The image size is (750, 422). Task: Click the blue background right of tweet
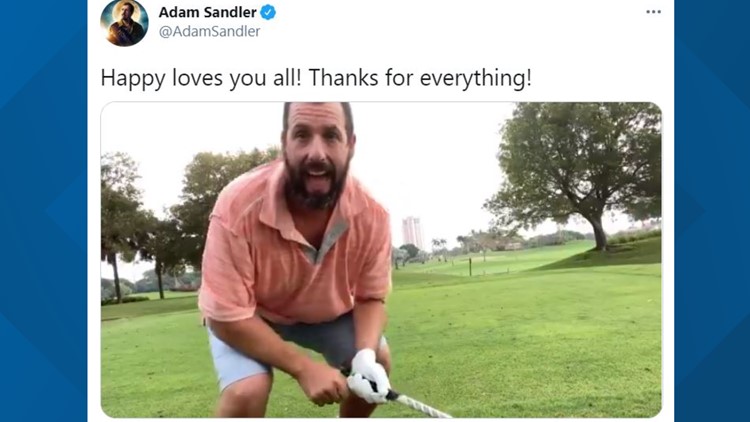coord(712,211)
